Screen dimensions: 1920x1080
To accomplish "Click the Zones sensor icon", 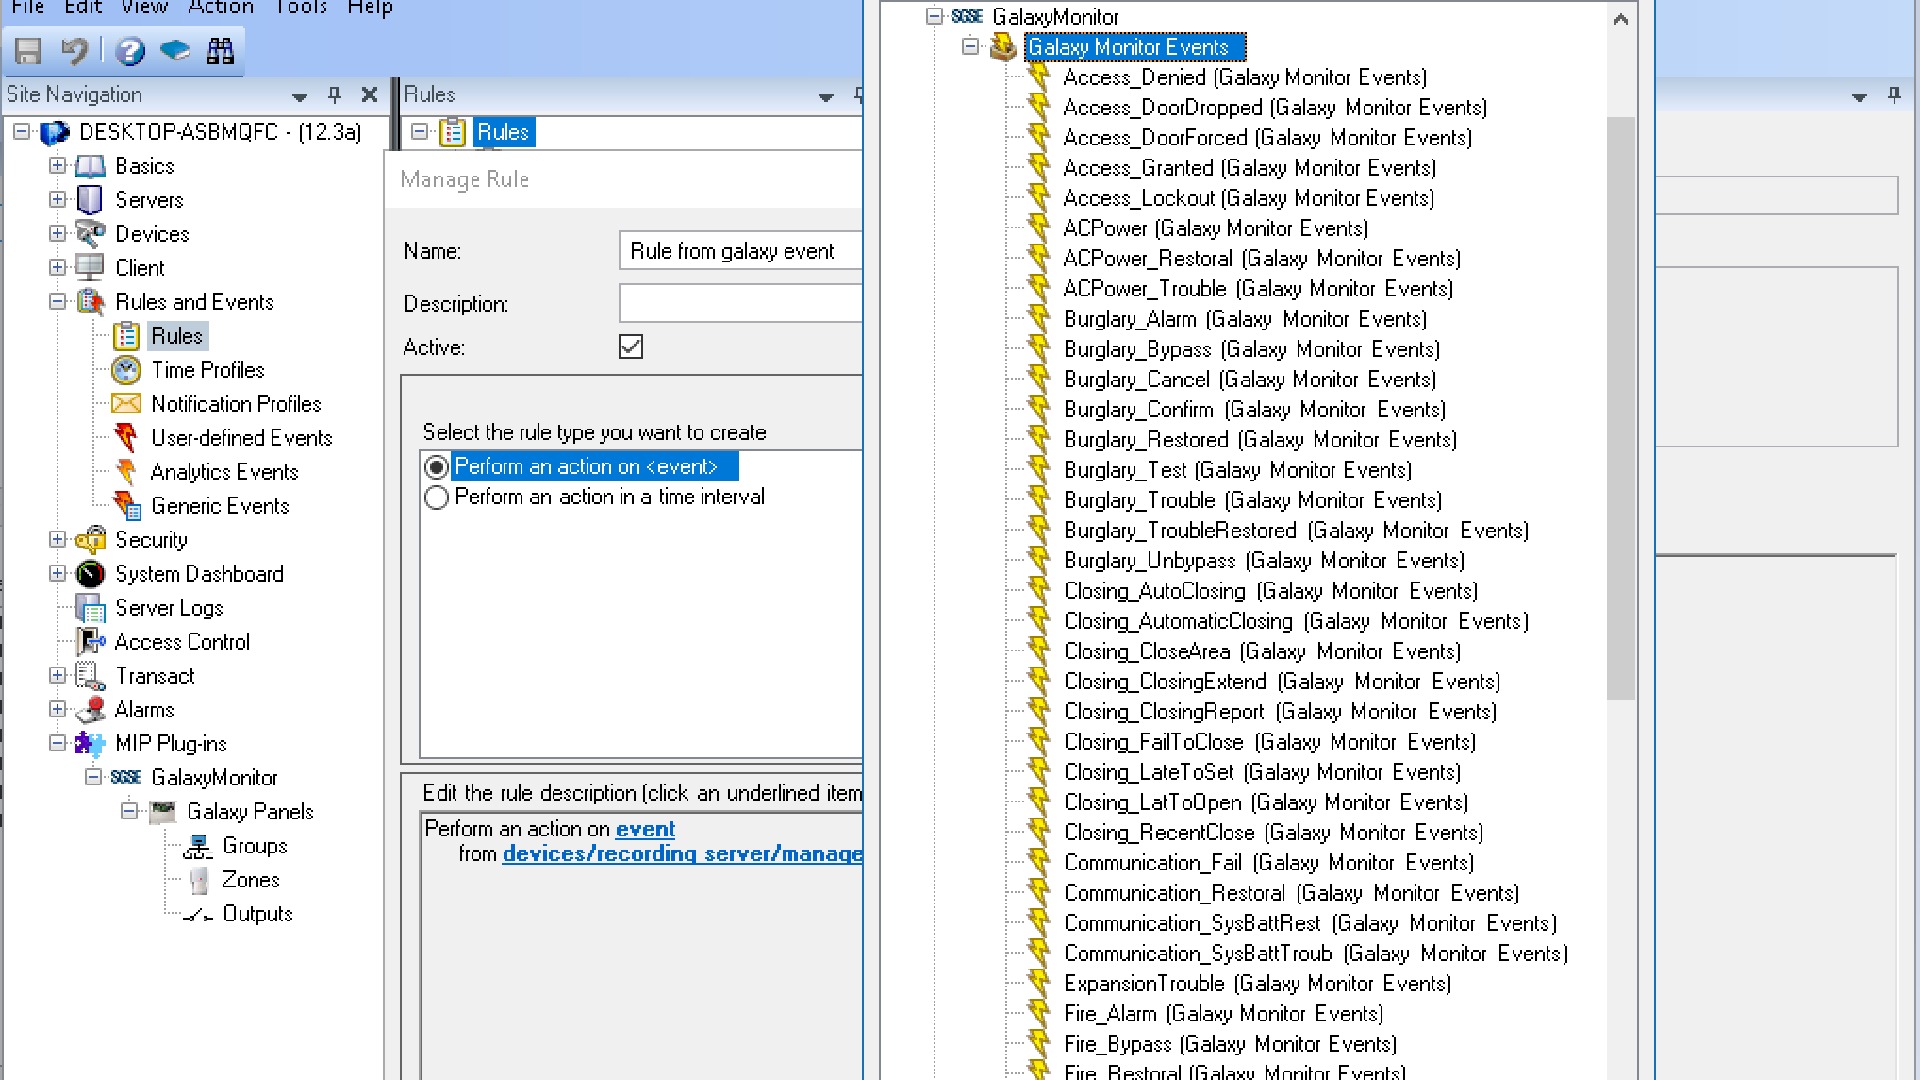I will pyautogui.click(x=198, y=880).
